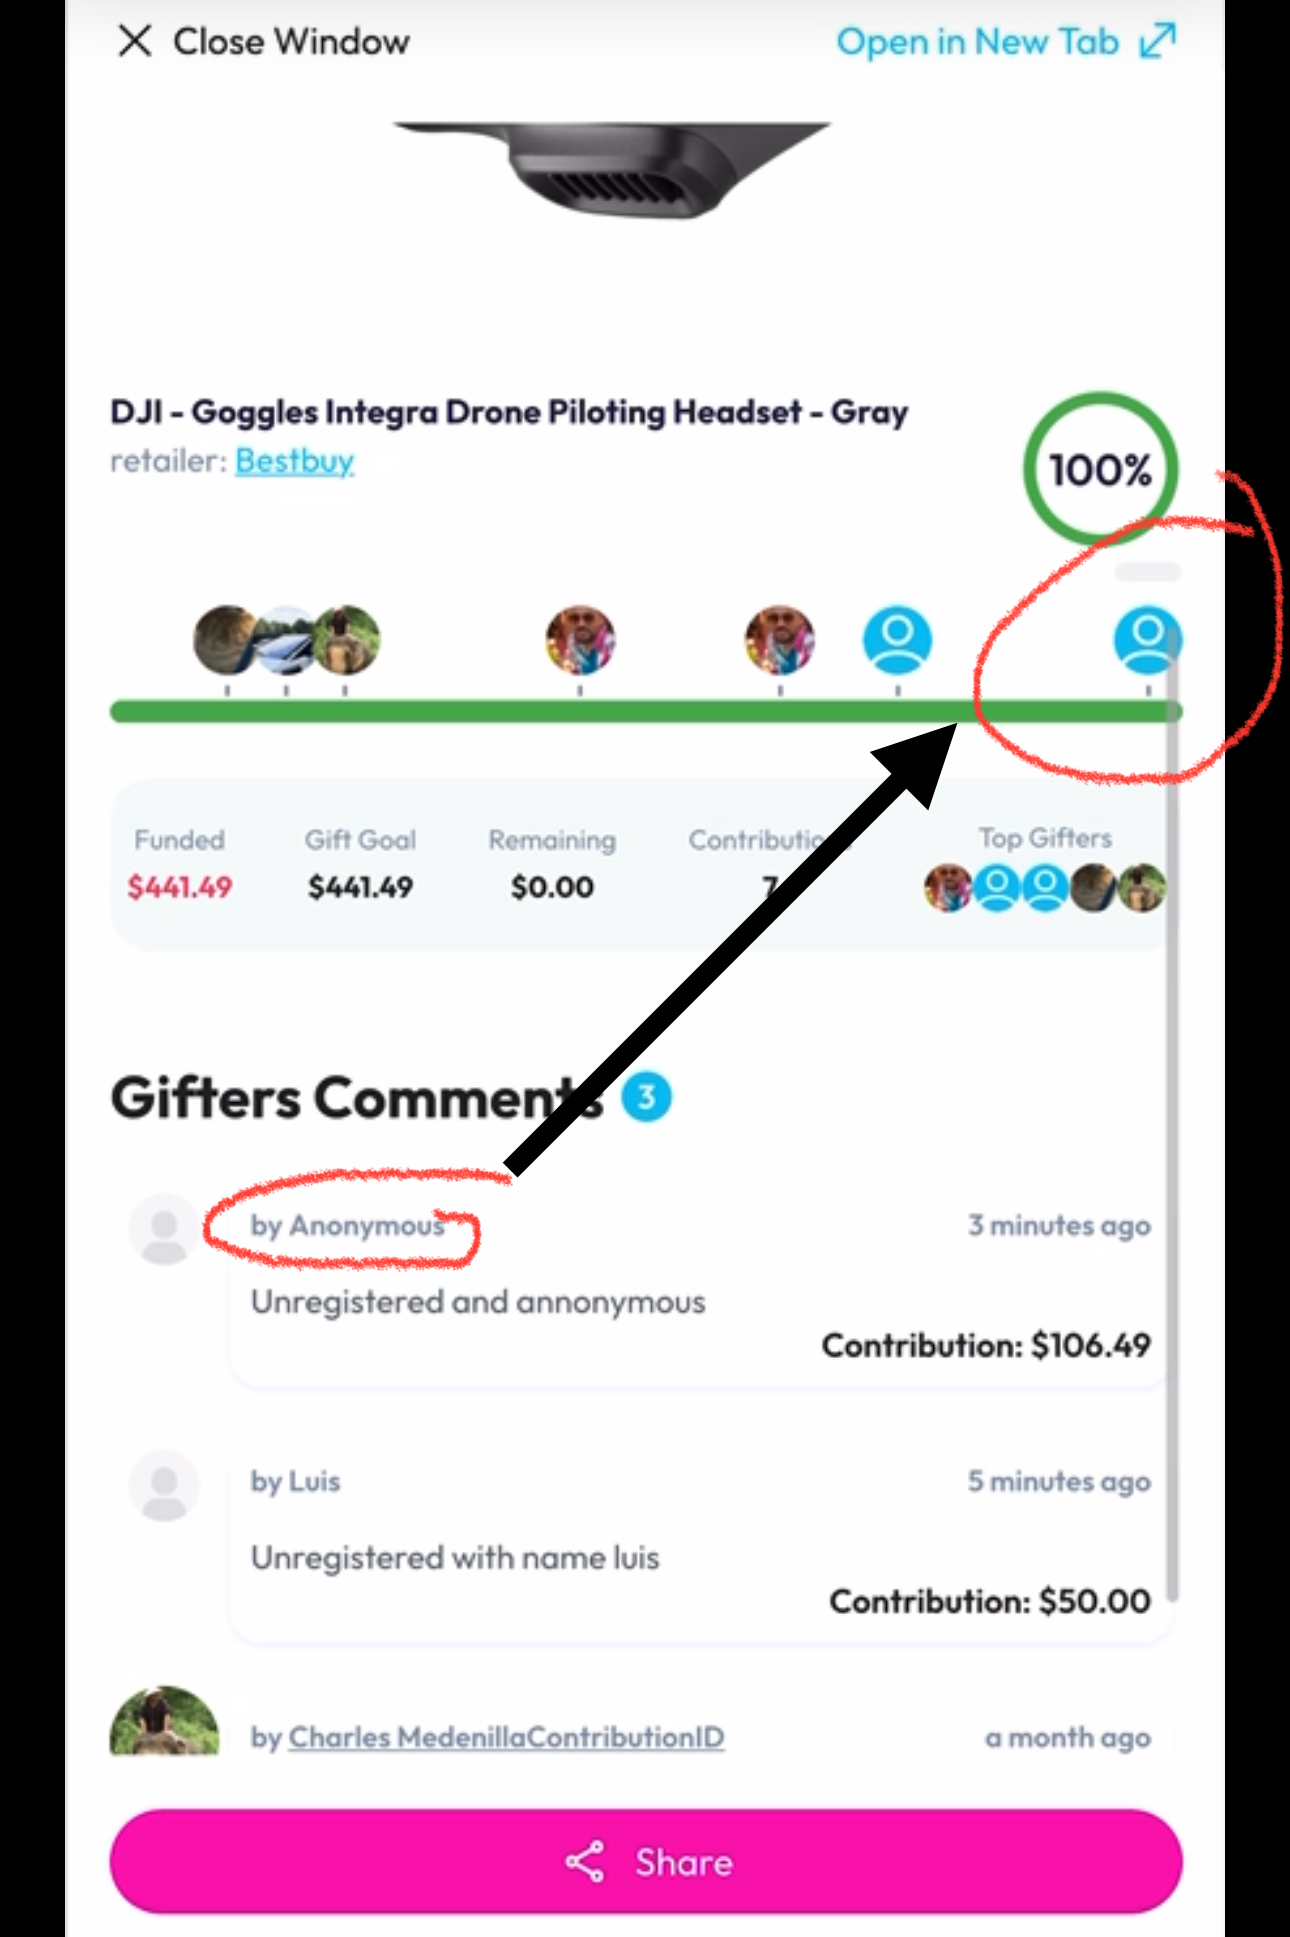This screenshot has width=1290, height=1937.
Task: Click the blue anonymous user icon near 100%
Action: pos(1148,640)
